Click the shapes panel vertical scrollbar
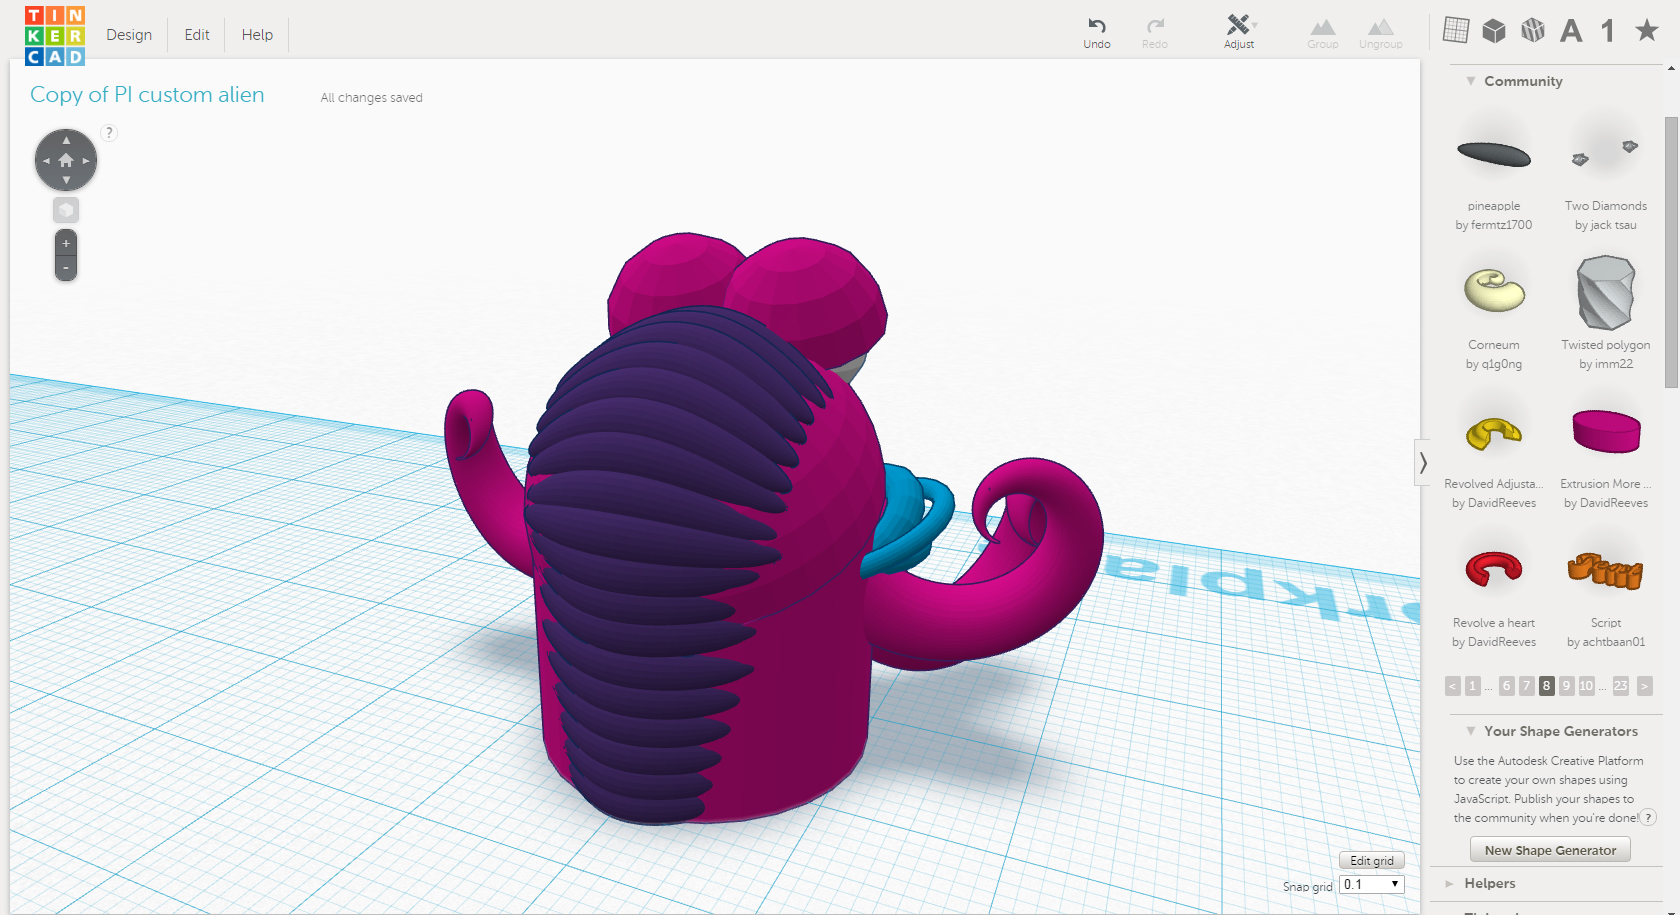 click(x=1671, y=252)
